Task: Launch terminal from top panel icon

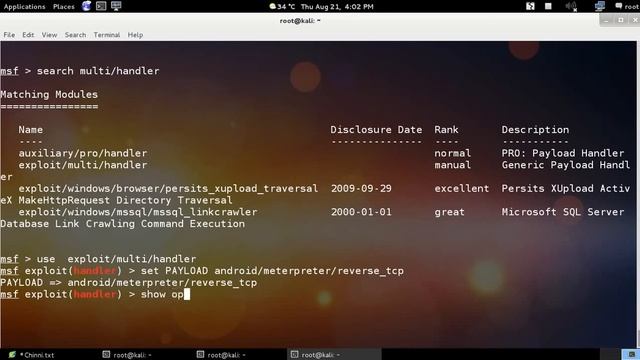Action: click(x=101, y=6)
